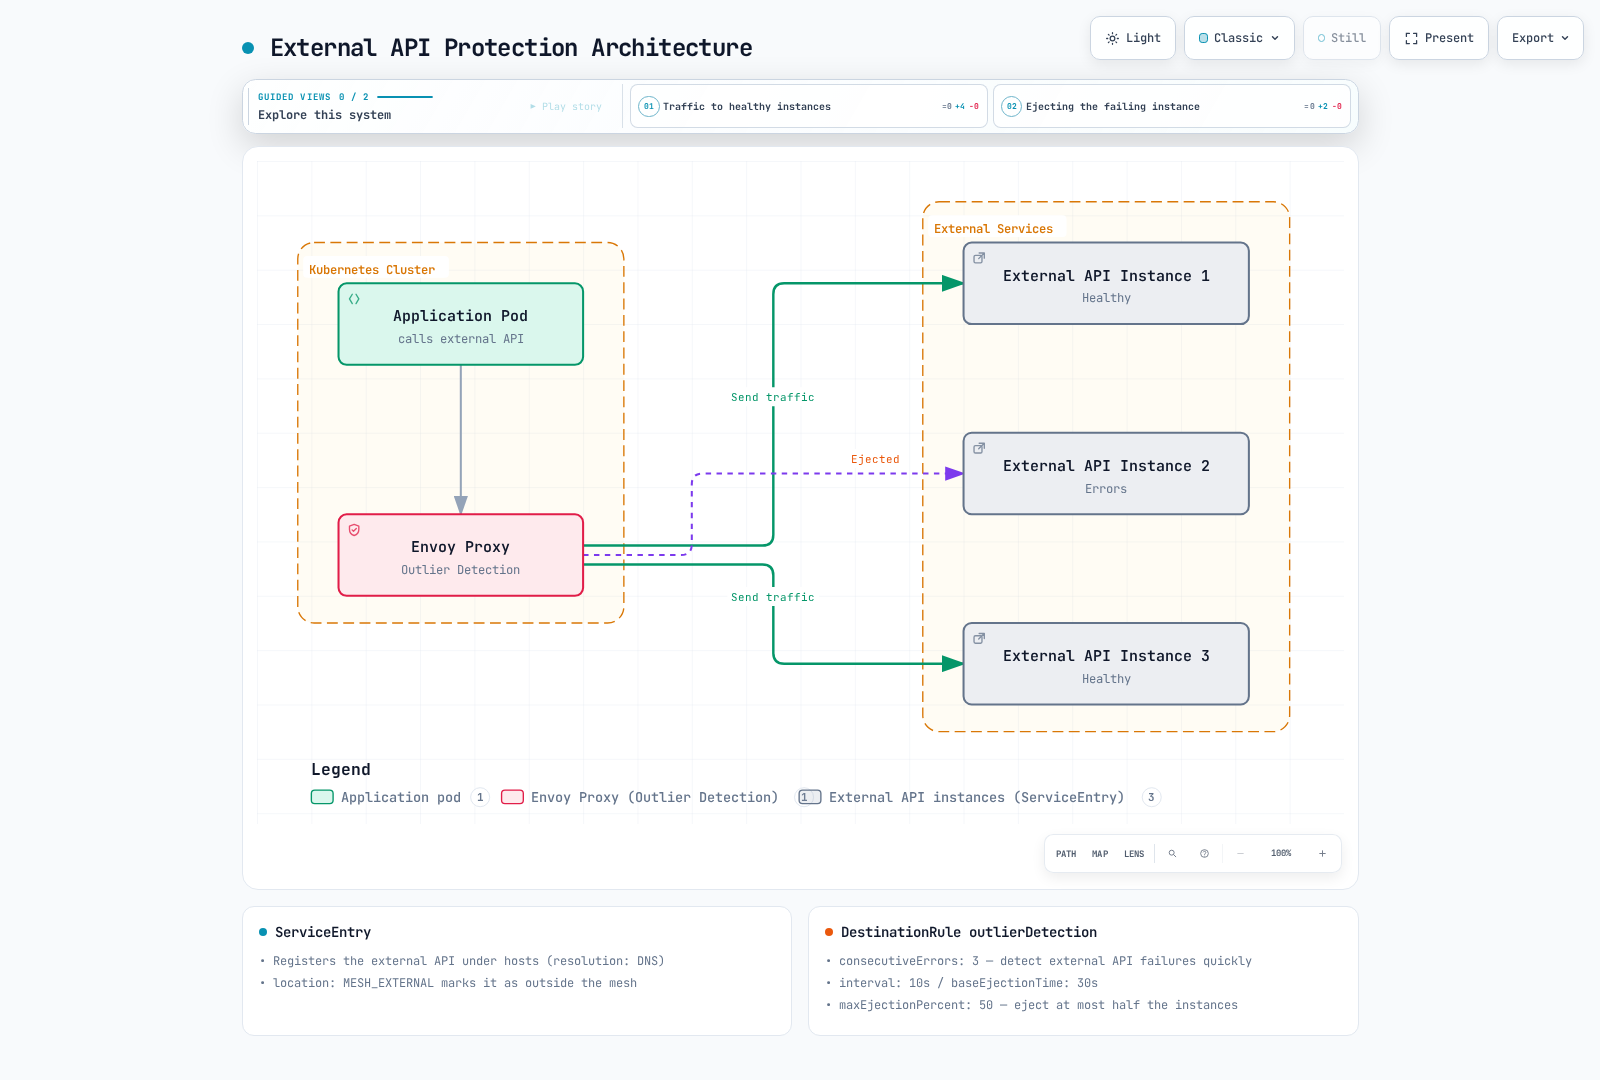The image size is (1600, 1080).
Task: Click DestinationRule outlierDetection card heading
Action: pos(969,932)
